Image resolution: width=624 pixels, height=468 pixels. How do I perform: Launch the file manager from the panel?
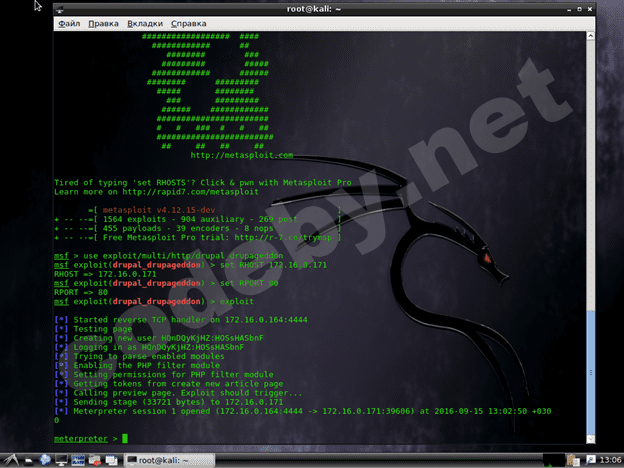click(29, 461)
